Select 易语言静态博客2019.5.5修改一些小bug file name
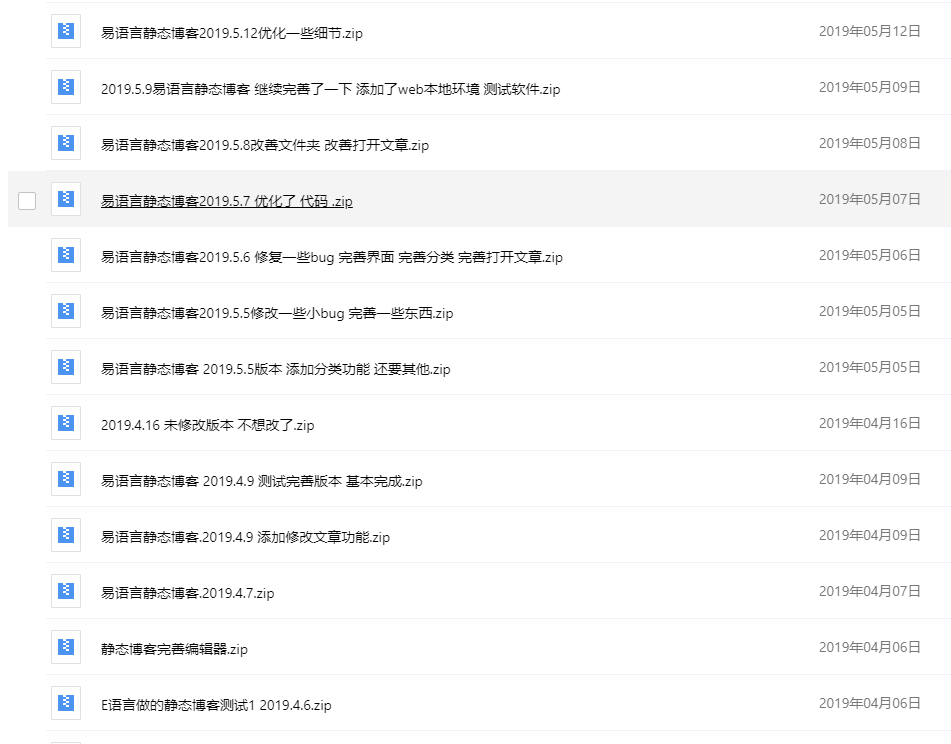Image resolution: width=951 pixels, height=744 pixels. pyautogui.click(x=277, y=313)
